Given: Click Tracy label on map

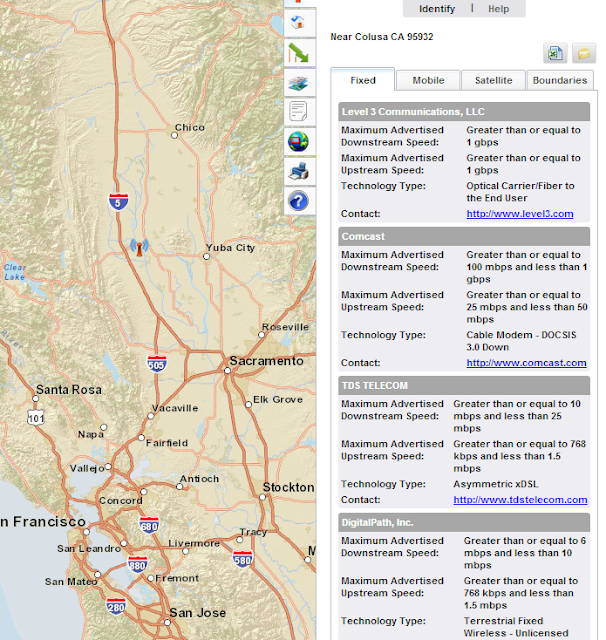Looking at the screenshot, I should pos(253,532).
